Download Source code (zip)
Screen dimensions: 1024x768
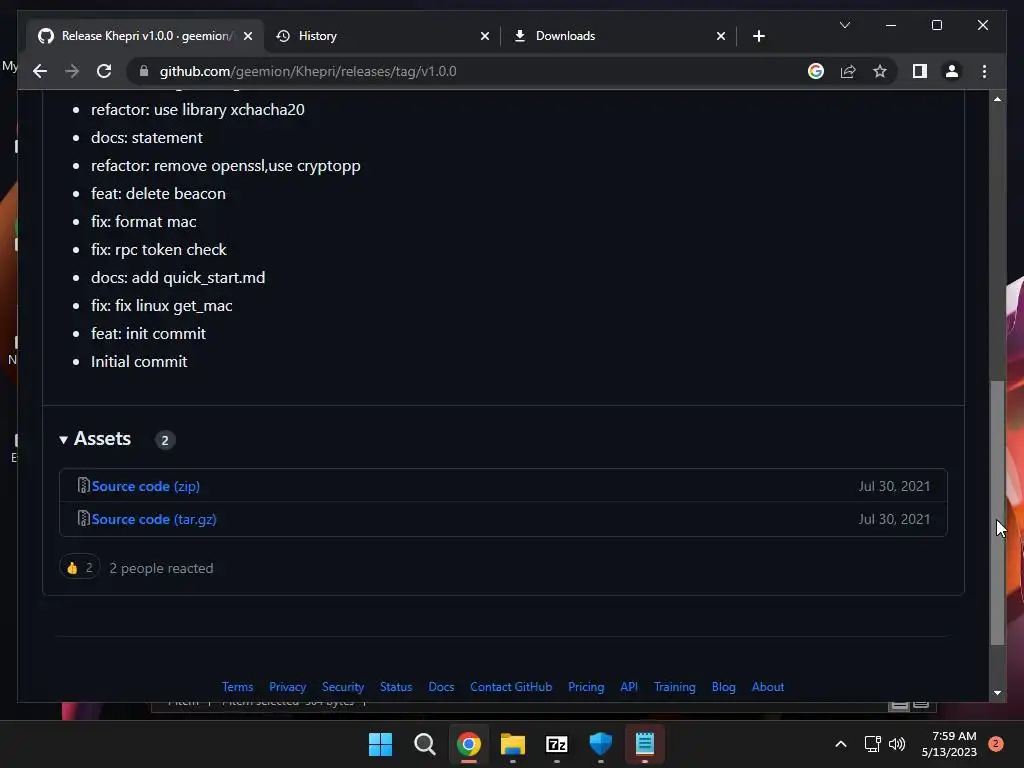click(146, 486)
